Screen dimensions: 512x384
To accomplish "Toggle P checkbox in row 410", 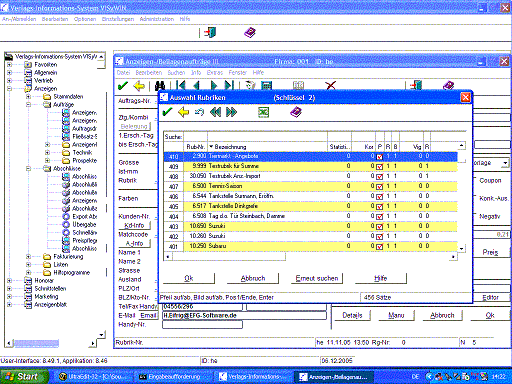I will point(380,157).
